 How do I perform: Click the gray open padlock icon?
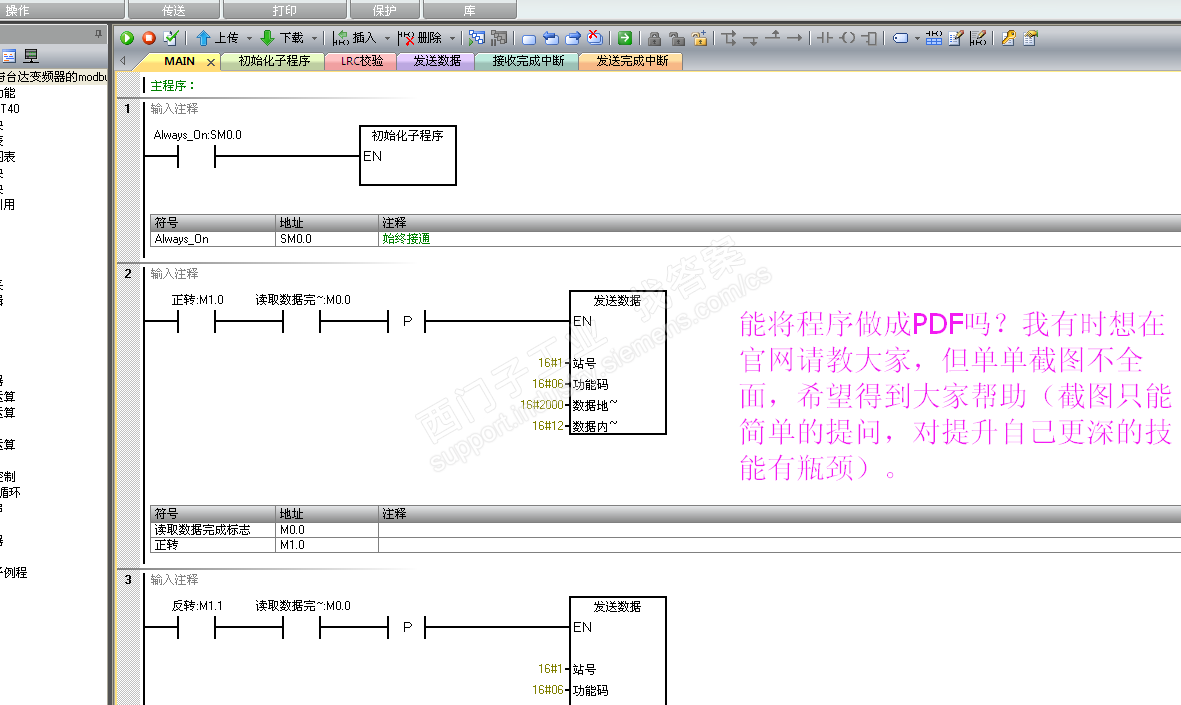click(x=676, y=38)
